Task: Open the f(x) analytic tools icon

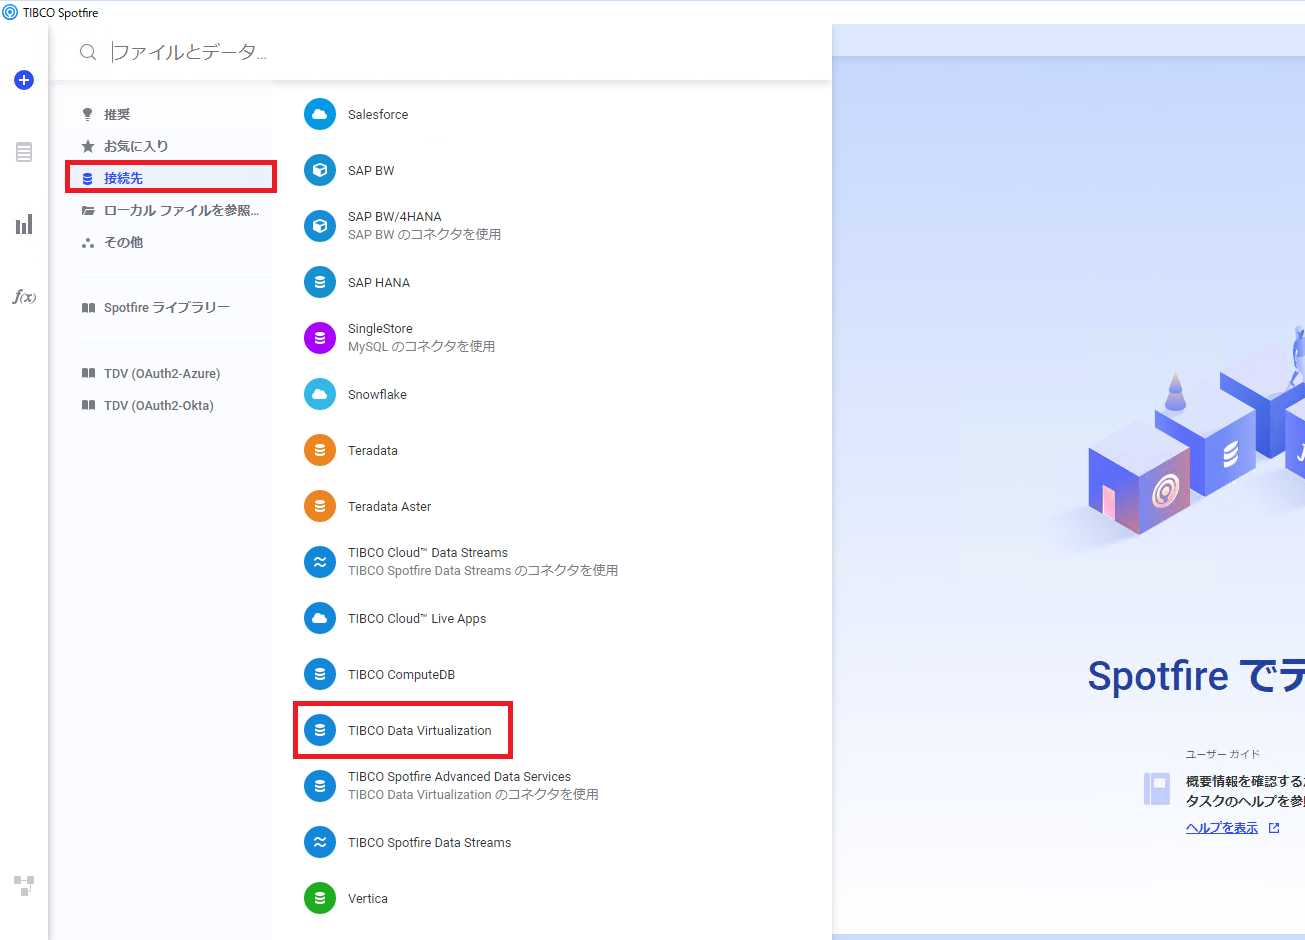Action: click(x=24, y=296)
